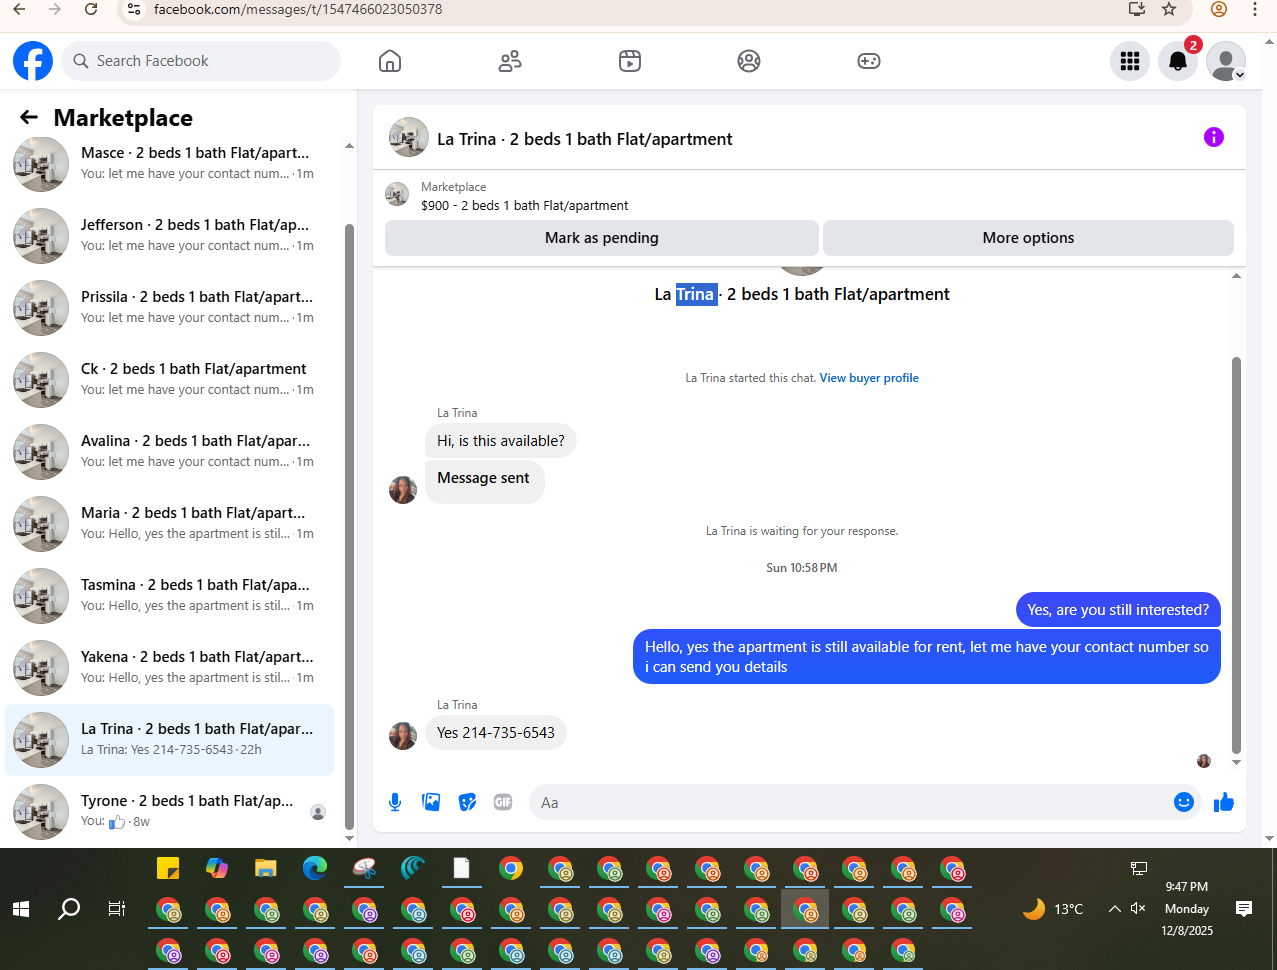Image resolution: width=1277 pixels, height=970 pixels.
Task: Reload the browser page
Action: [91, 9]
